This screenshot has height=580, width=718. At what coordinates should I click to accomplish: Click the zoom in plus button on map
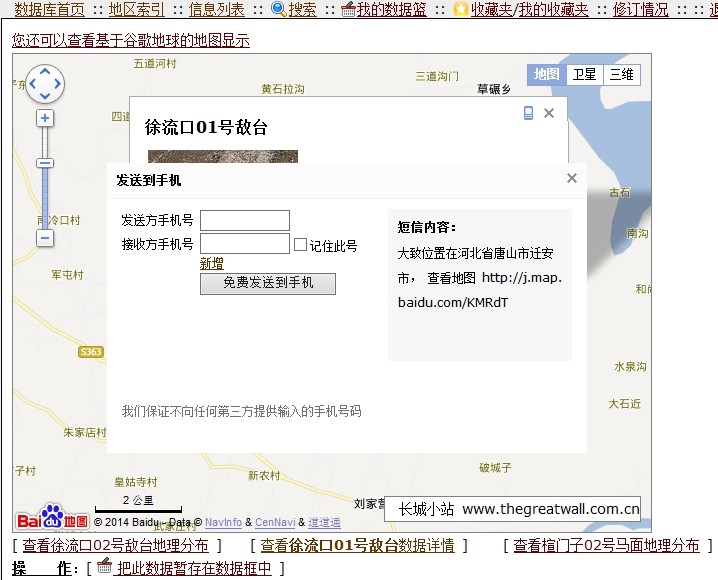tap(45, 118)
